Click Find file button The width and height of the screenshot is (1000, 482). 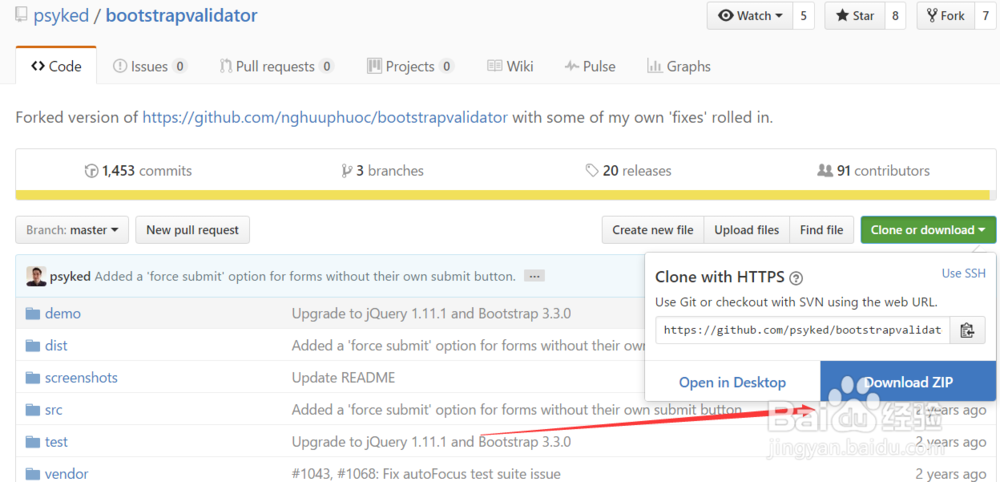pyautogui.click(x=821, y=230)
